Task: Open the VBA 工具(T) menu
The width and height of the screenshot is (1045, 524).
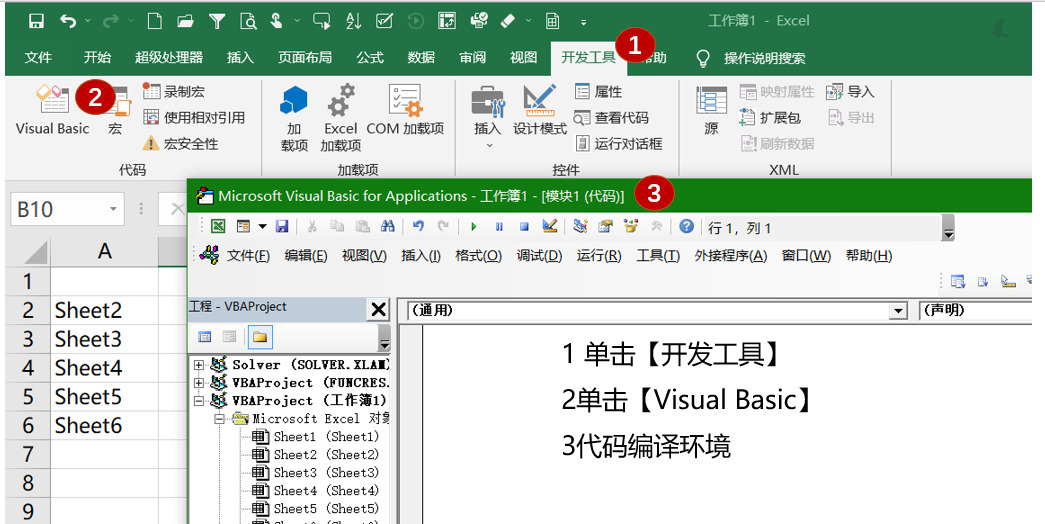Action: click(x=658, y=256)
